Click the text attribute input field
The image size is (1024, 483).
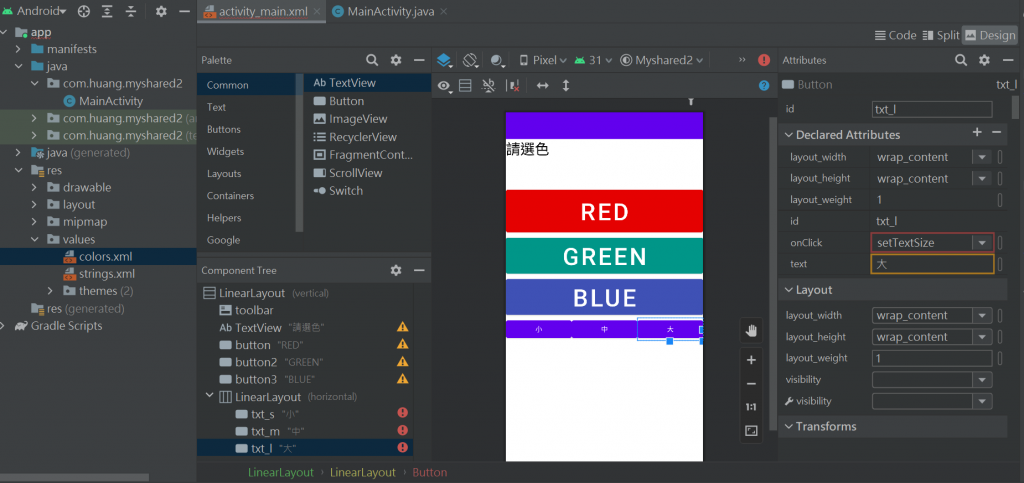tap(932, 264)
